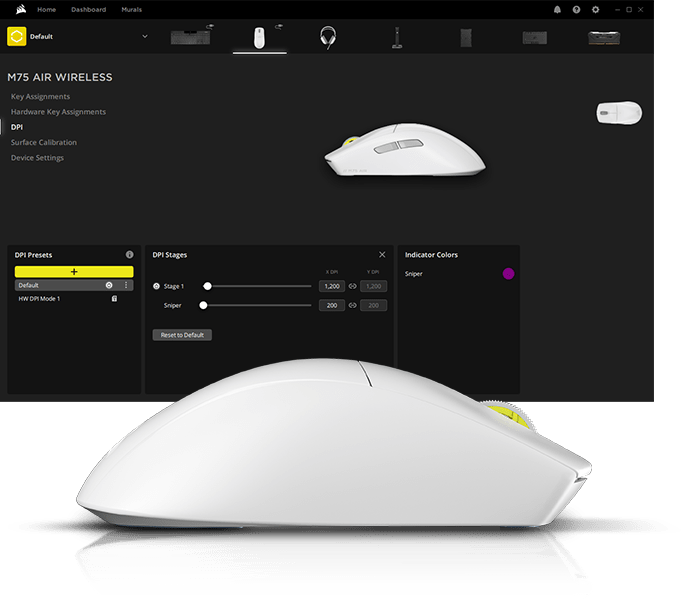Select the DPI section

(x=17, y=127)
